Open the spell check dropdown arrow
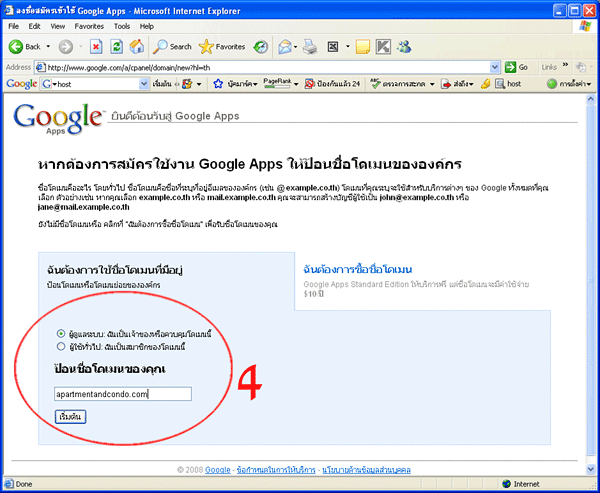 coord(432,84)
